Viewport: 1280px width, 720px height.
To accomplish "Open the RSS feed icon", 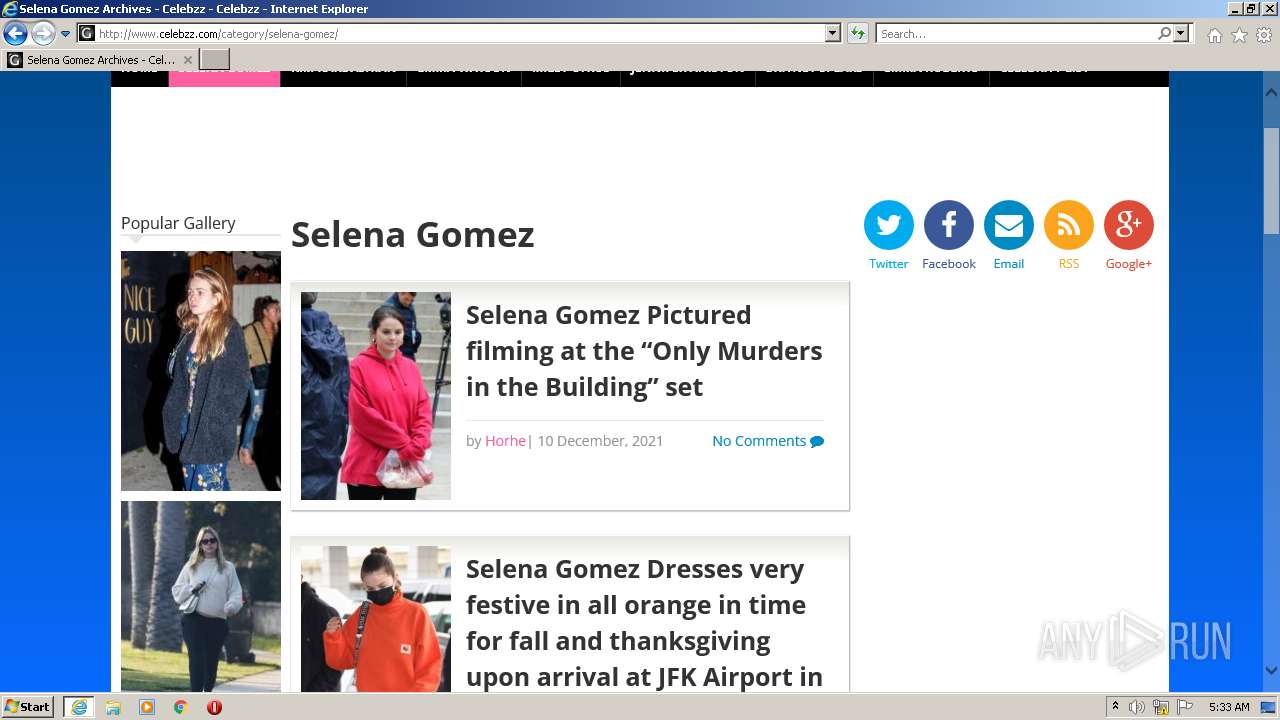I will pos(1068,225).
